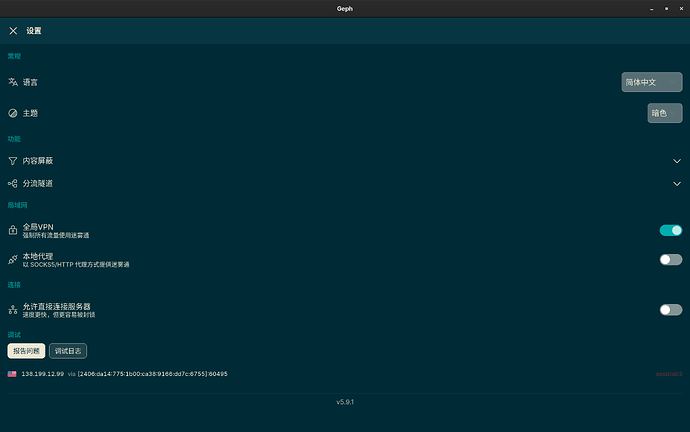690x432 pixels.
Task: Close the Geph window from the title bar
Action: (x=681, y=9)
